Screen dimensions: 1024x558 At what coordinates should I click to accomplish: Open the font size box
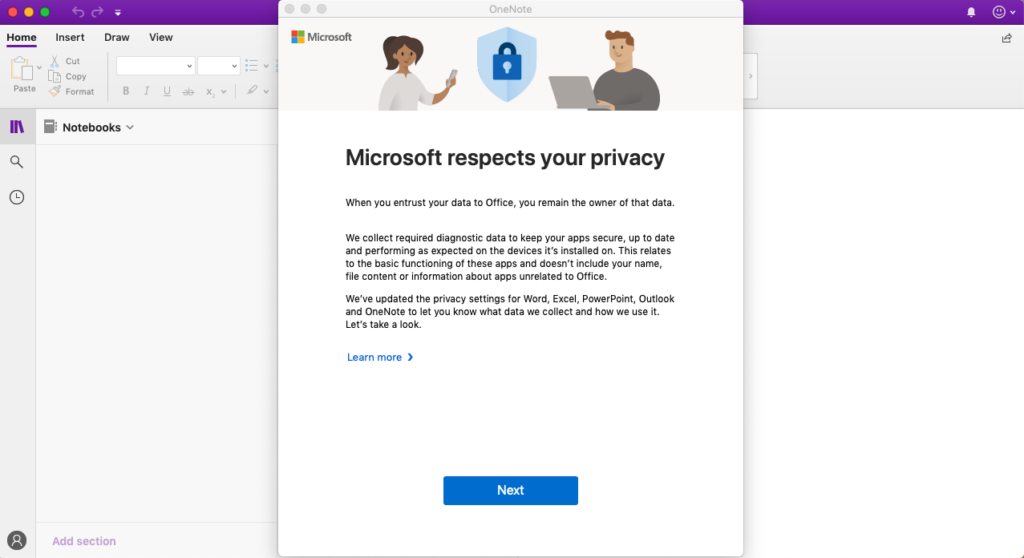click(x=218, y=66)
